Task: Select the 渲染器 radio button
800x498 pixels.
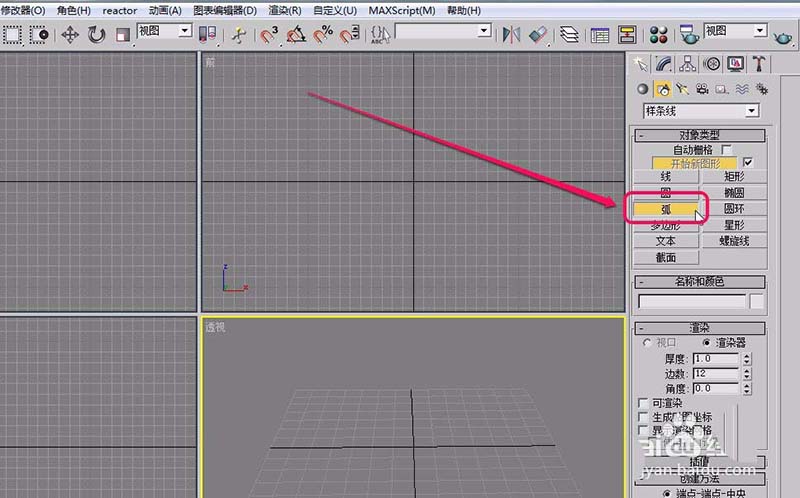Action: (707, 342)
